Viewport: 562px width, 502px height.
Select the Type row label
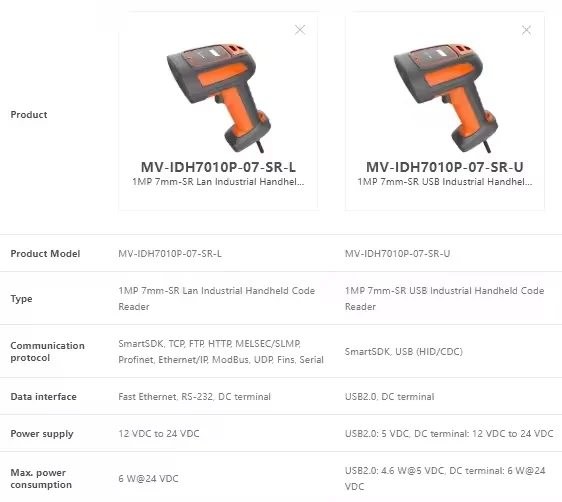[21, 299]
